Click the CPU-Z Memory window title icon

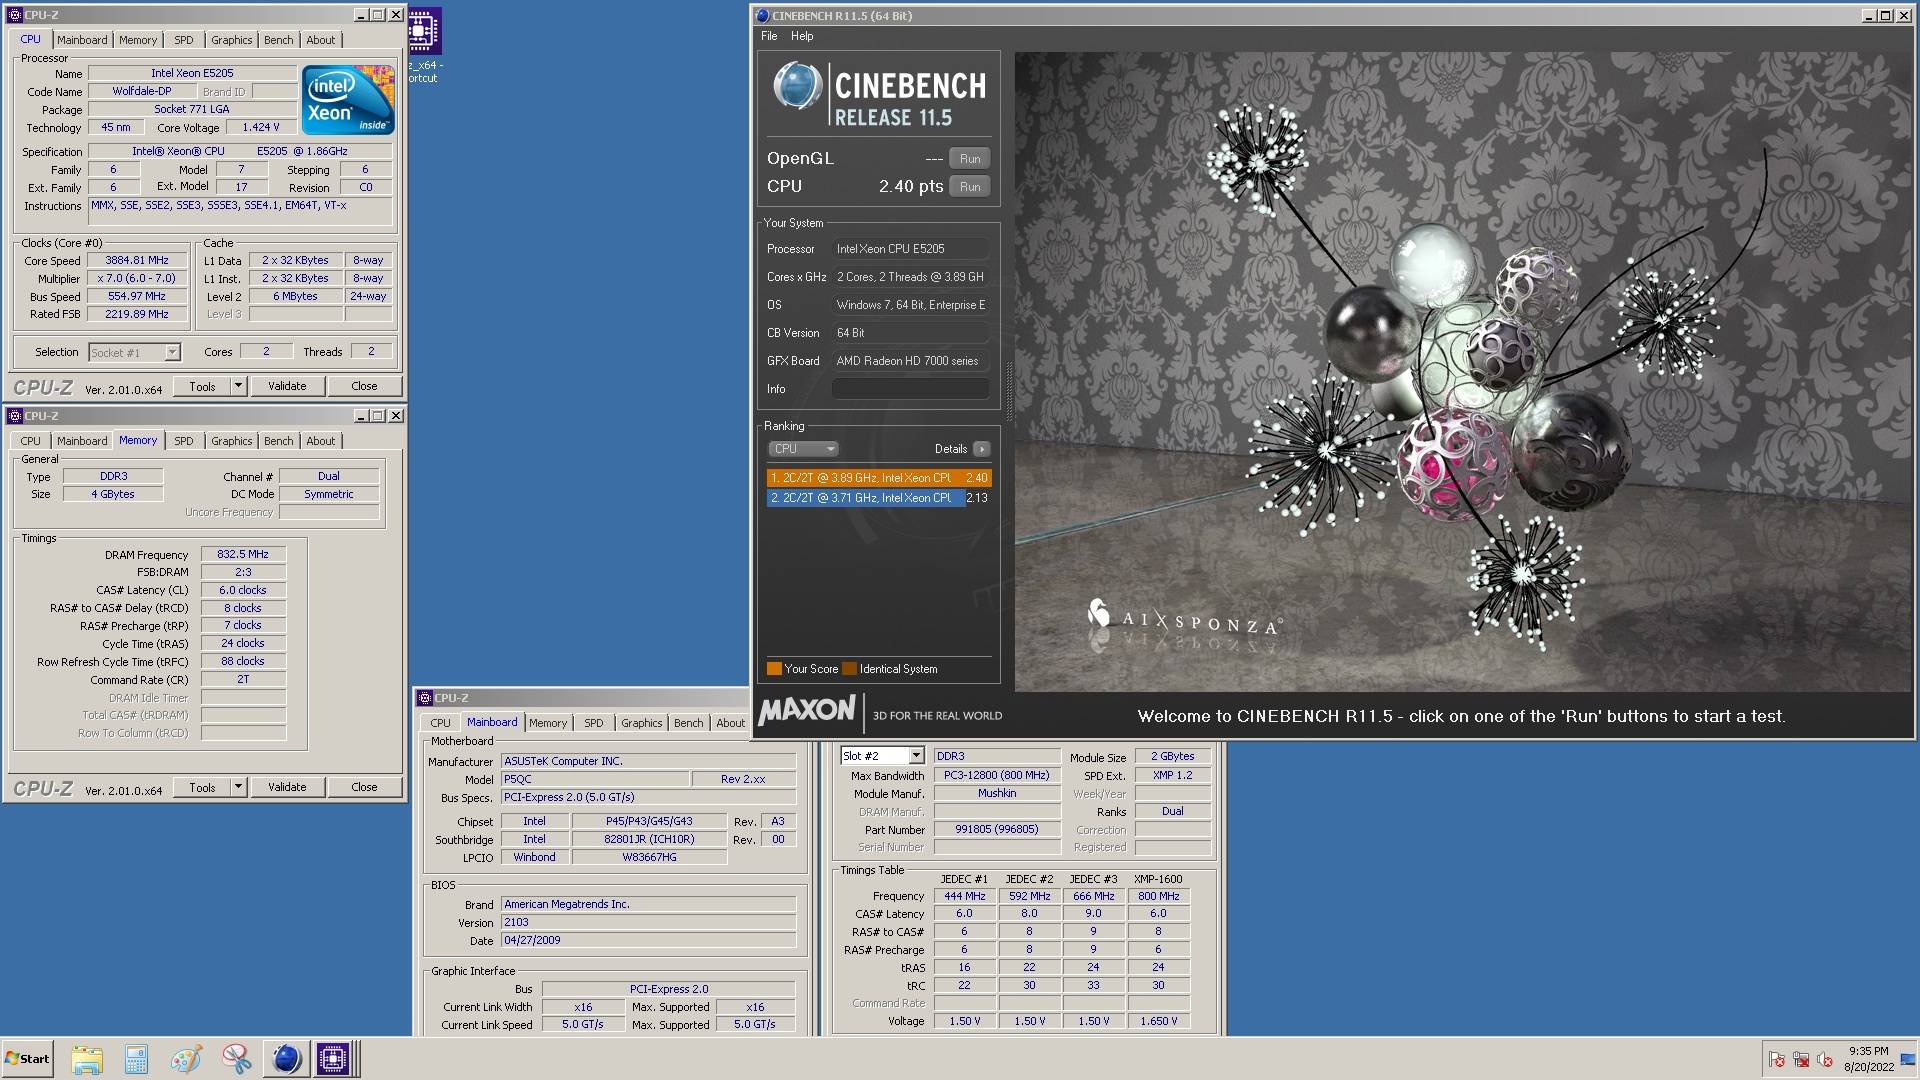14,416
